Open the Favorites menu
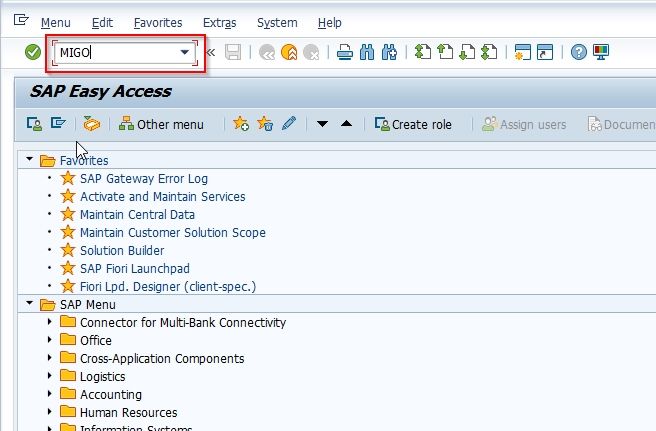This screenshot has width=656, height=431. (158, 23)
